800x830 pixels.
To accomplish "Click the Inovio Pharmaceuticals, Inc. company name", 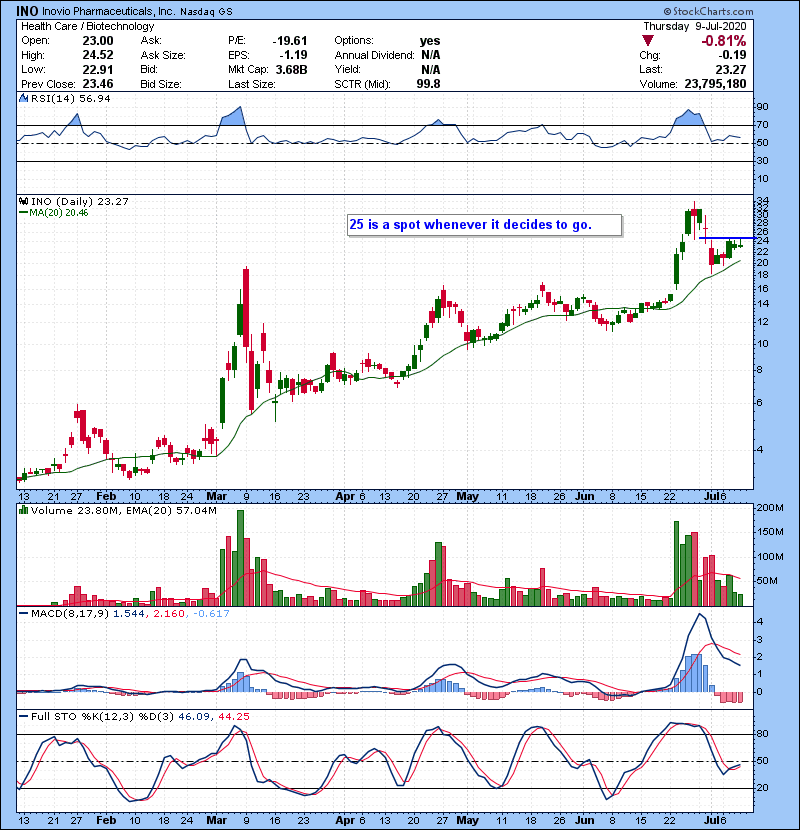I will pos(108,11).
